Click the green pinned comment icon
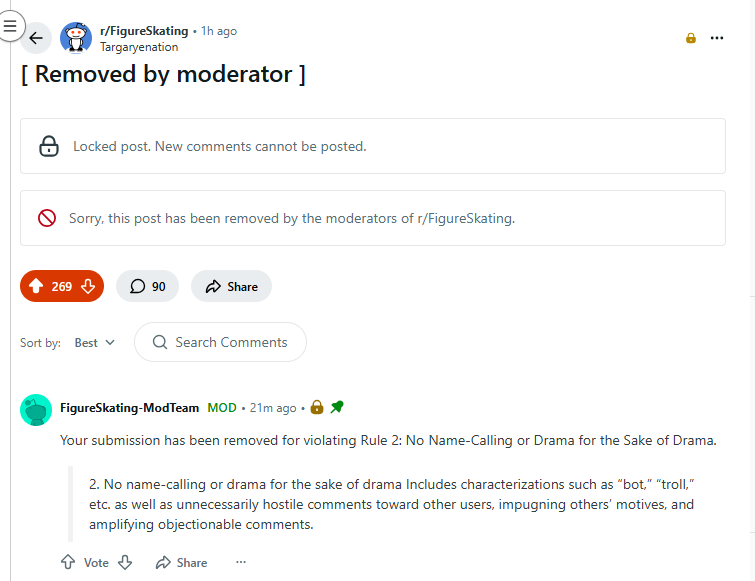Viewport: 755px width, 581px height. pyautogui.click(x=337, y=407)
